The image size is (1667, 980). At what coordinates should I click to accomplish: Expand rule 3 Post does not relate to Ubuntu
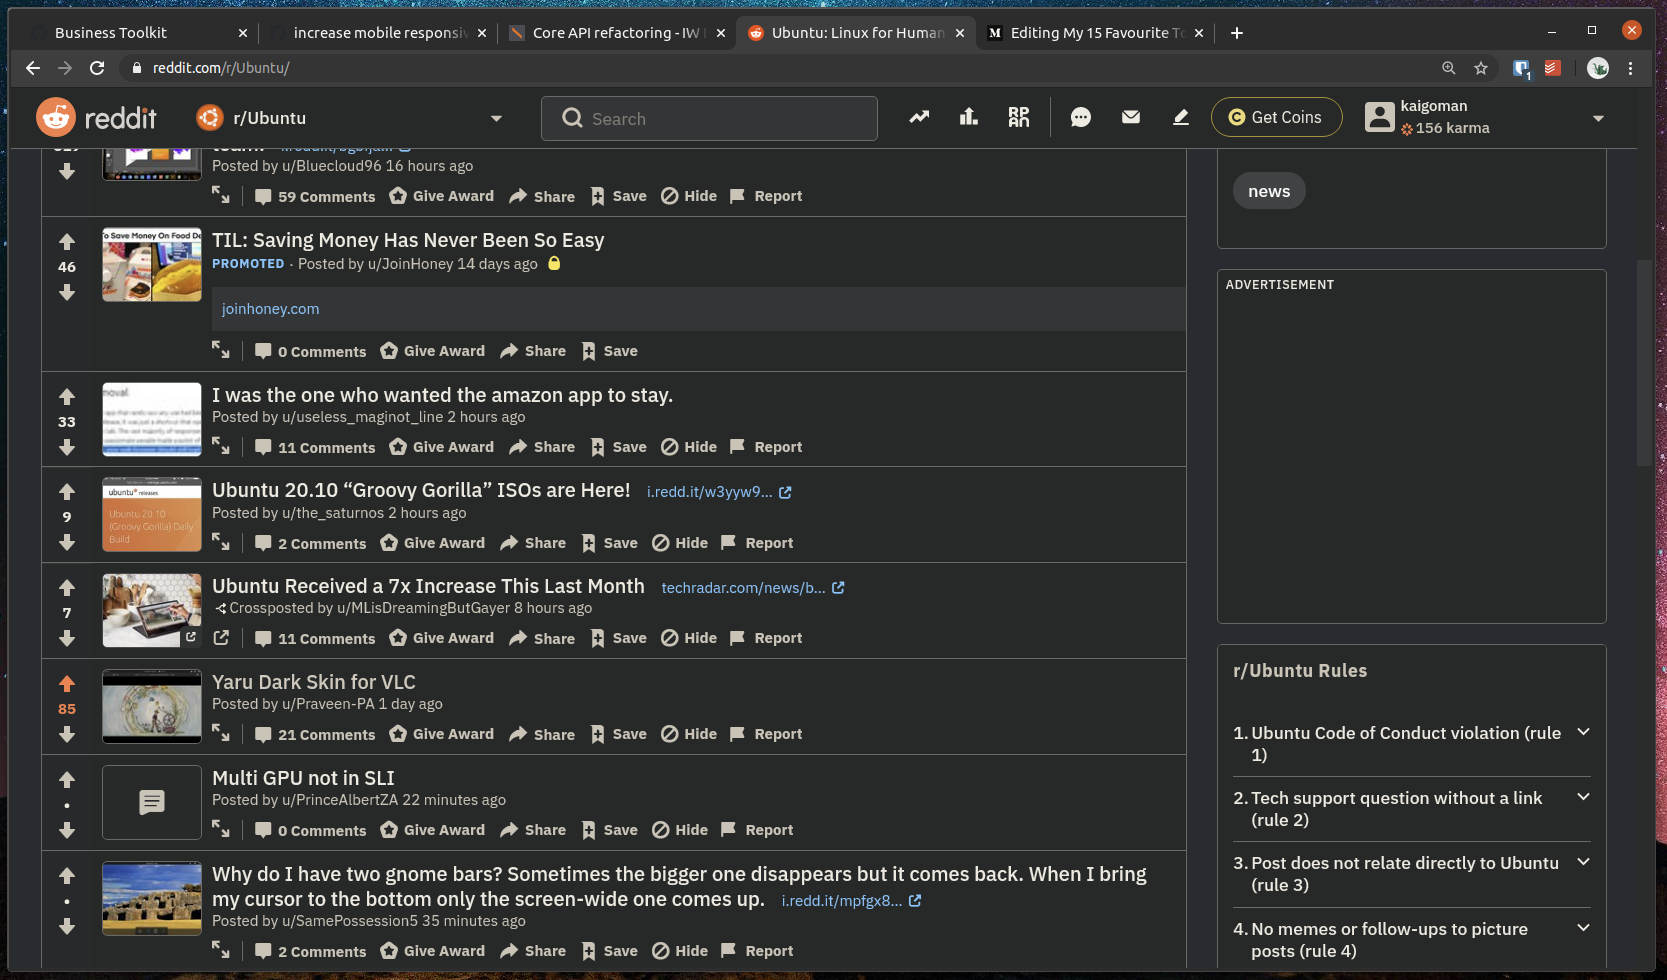point(1411,874)
